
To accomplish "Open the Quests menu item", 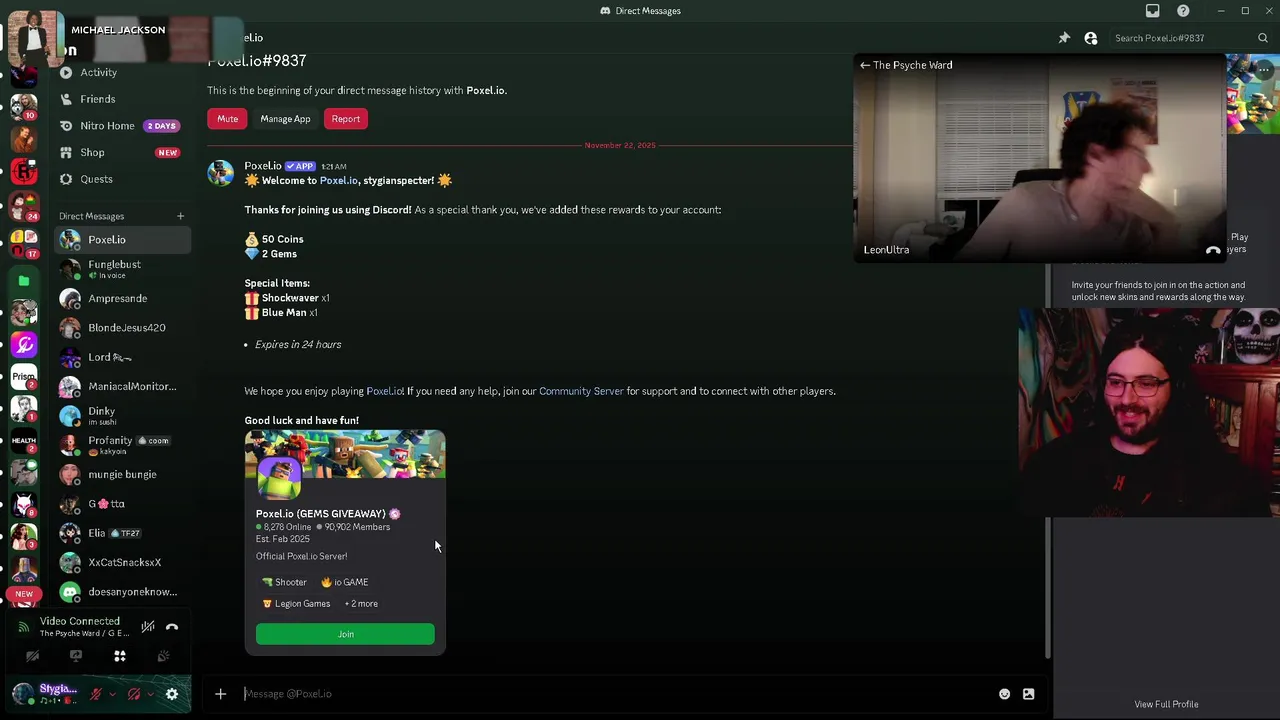I will 122,179.
